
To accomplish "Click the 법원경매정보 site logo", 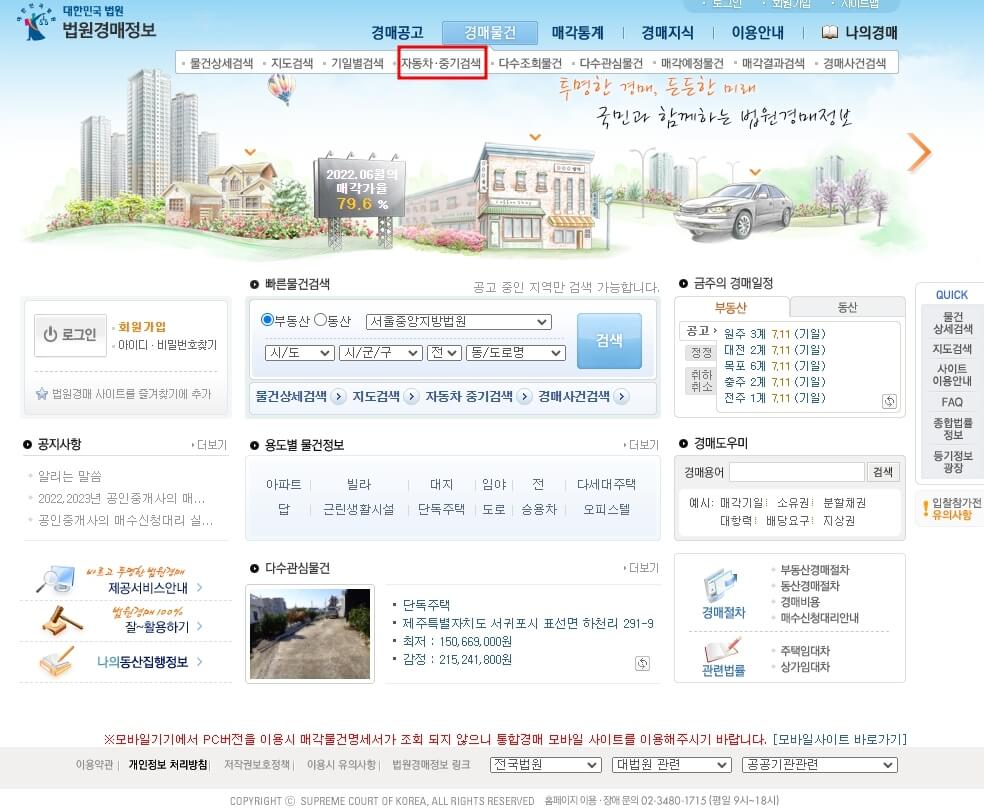I will pos(87,23).
